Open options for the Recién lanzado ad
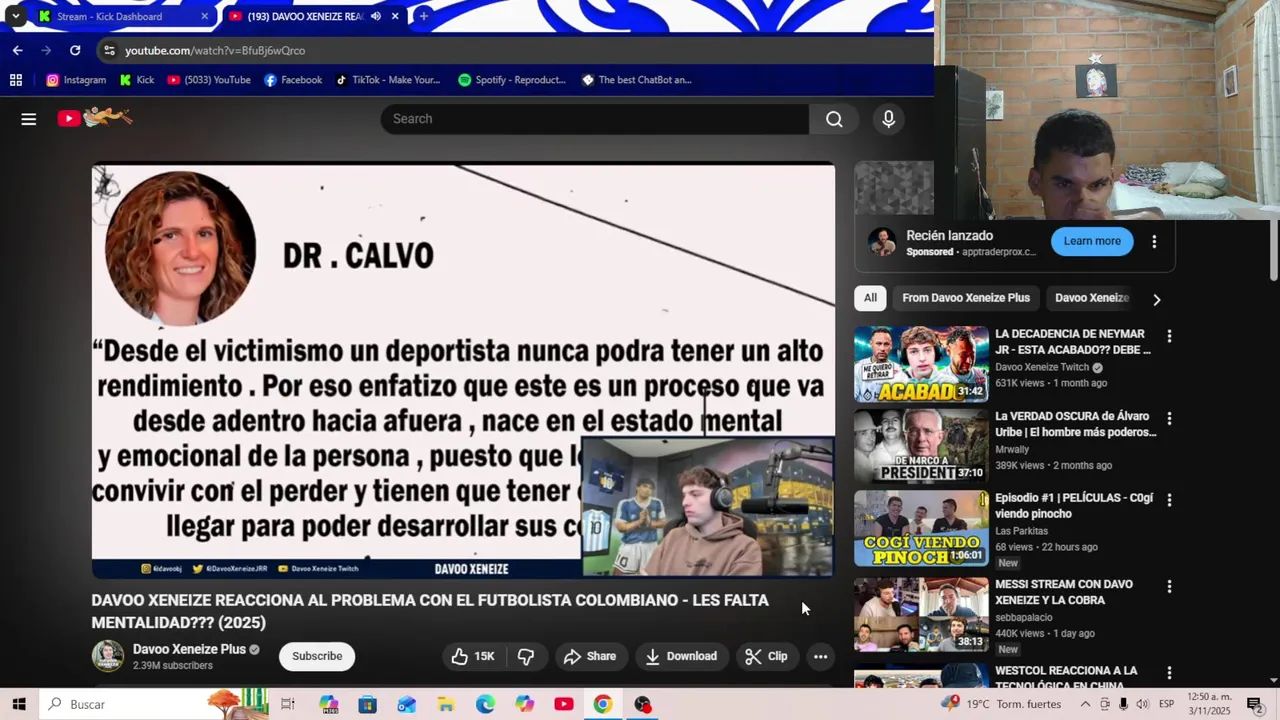 1154,241
